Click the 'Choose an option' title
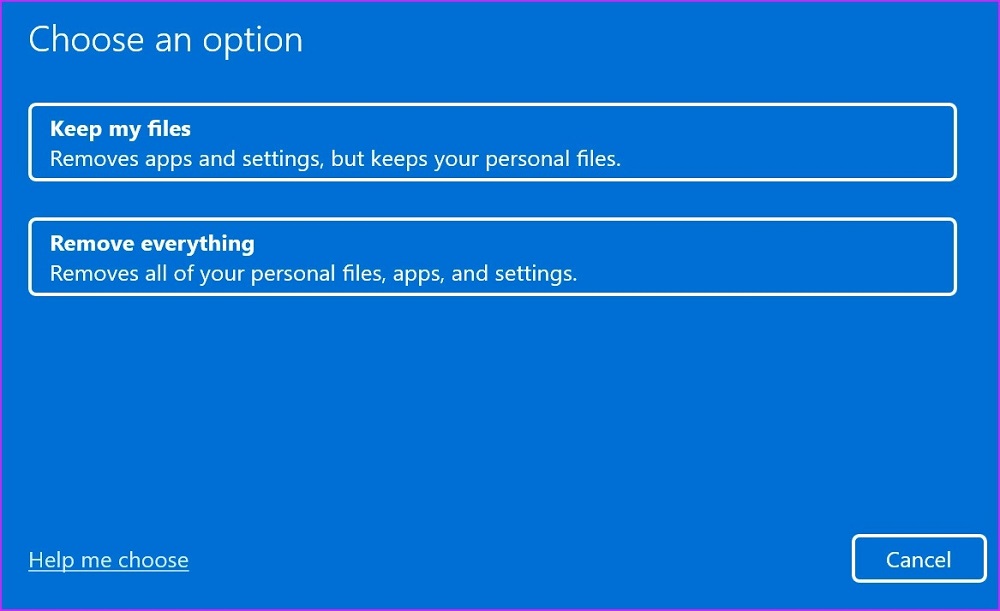The width and height of the screenshot is (1000, 611). [x=165, y=40]
